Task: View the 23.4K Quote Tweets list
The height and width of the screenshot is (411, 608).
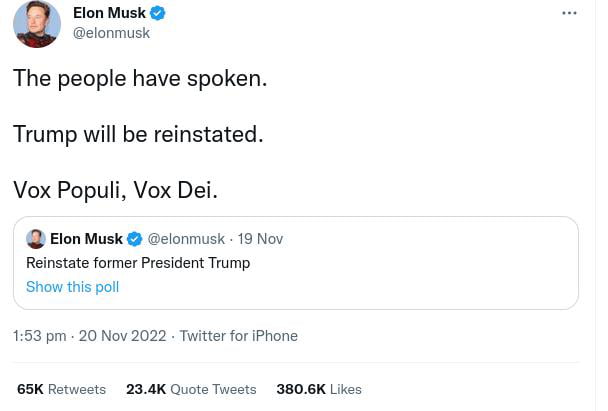Action: click(191, 389)
